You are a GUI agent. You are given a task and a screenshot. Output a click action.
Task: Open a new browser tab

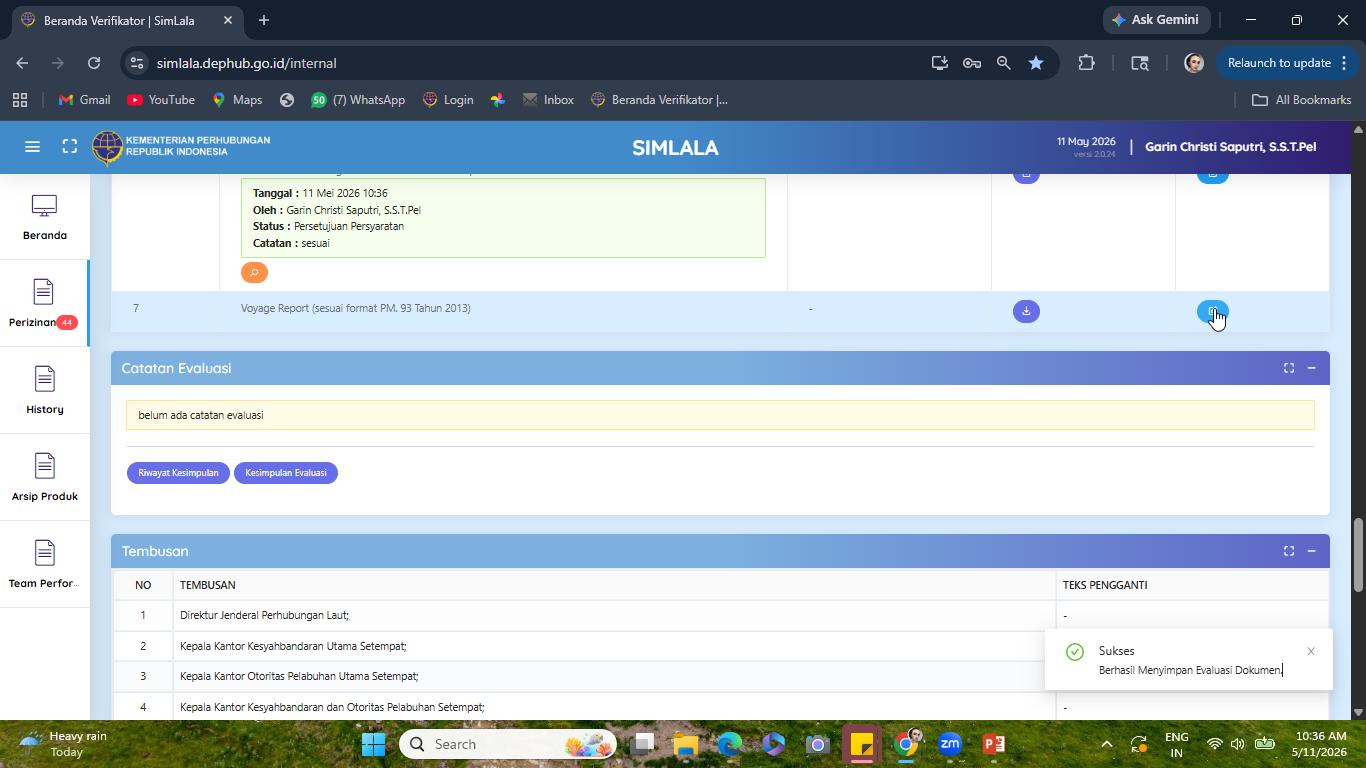click(x=264, y=20)
